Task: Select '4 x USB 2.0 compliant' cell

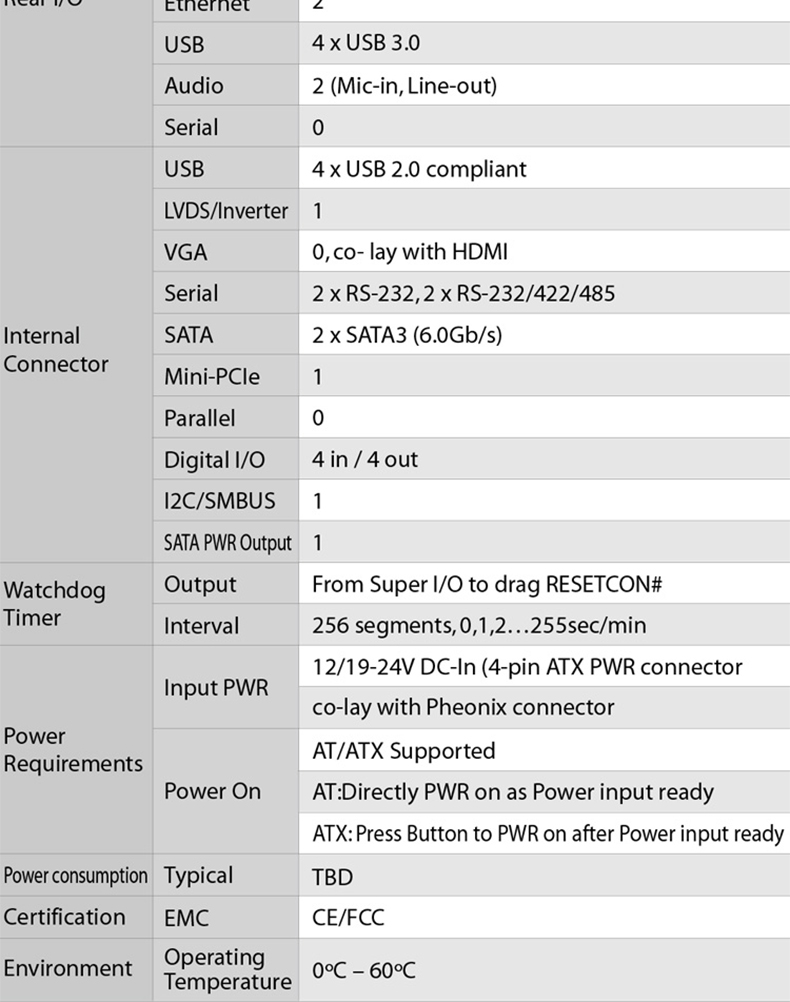Action: point(545,168)
